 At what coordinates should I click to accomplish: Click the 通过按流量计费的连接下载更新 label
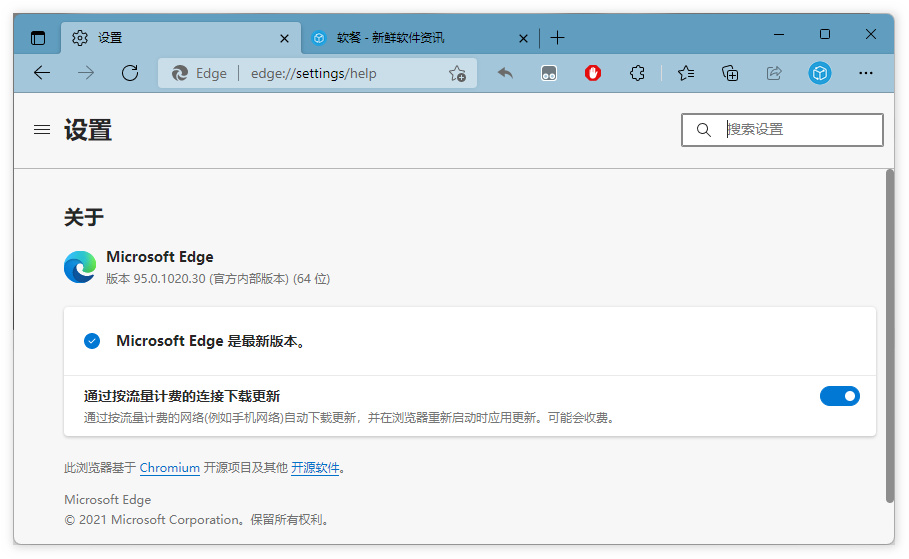pyautogui.click(x=181, y=396)
